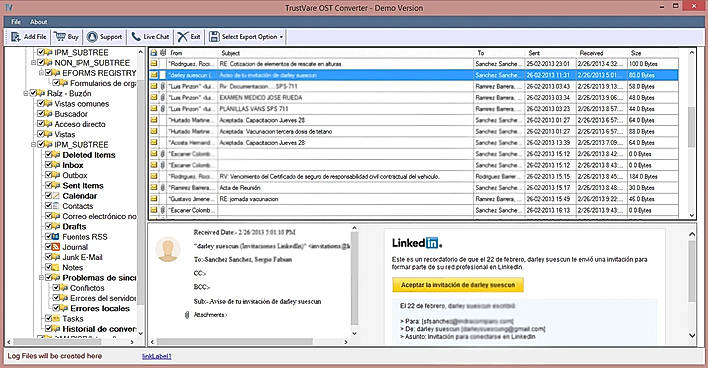Select the Errores locales folder
The height and width of the screenshot is (368, 708).
click(100, 308)
